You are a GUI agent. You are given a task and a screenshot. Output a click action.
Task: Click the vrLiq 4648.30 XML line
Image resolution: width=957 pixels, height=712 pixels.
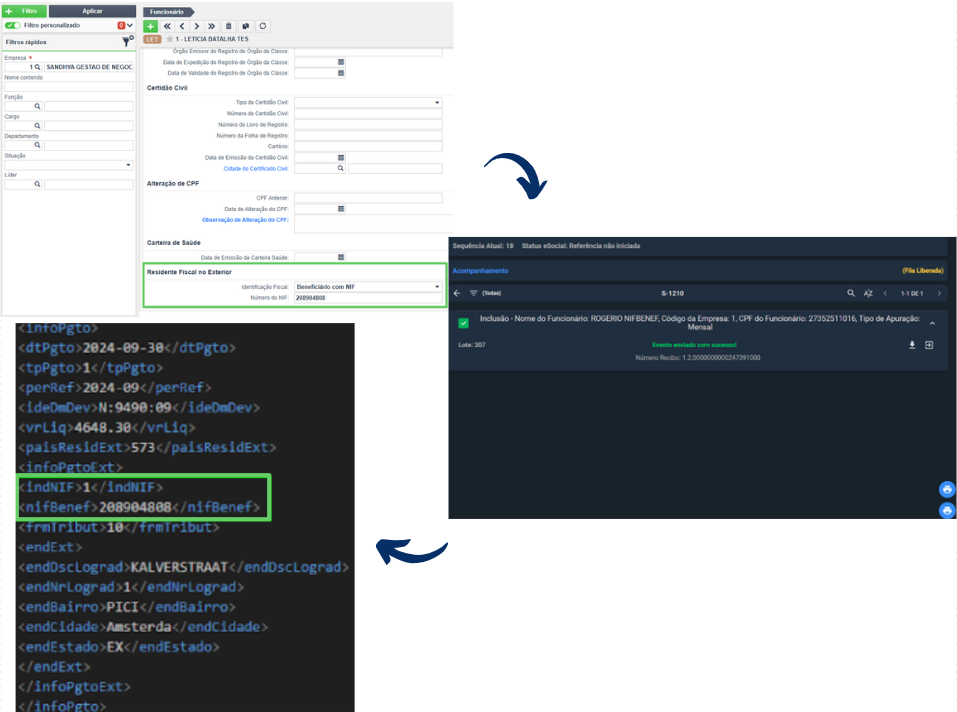107,427
